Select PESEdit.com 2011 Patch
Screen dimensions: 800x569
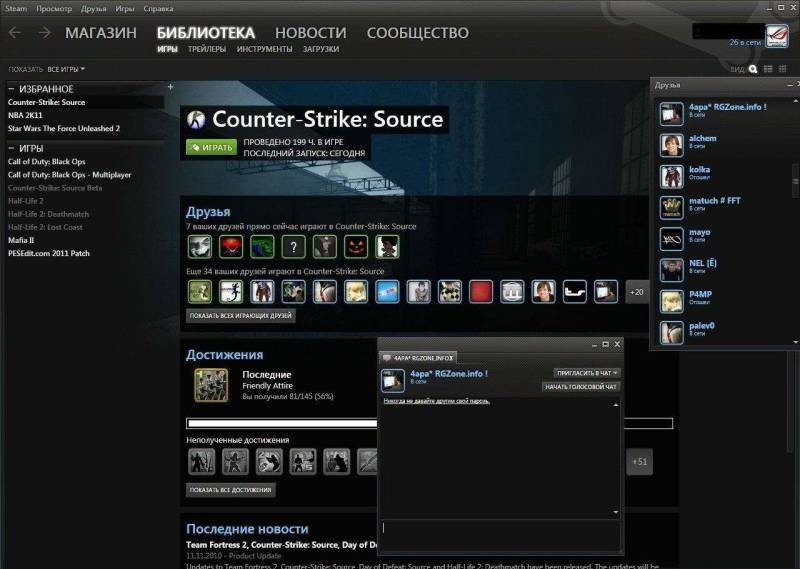tap(48, 254)
